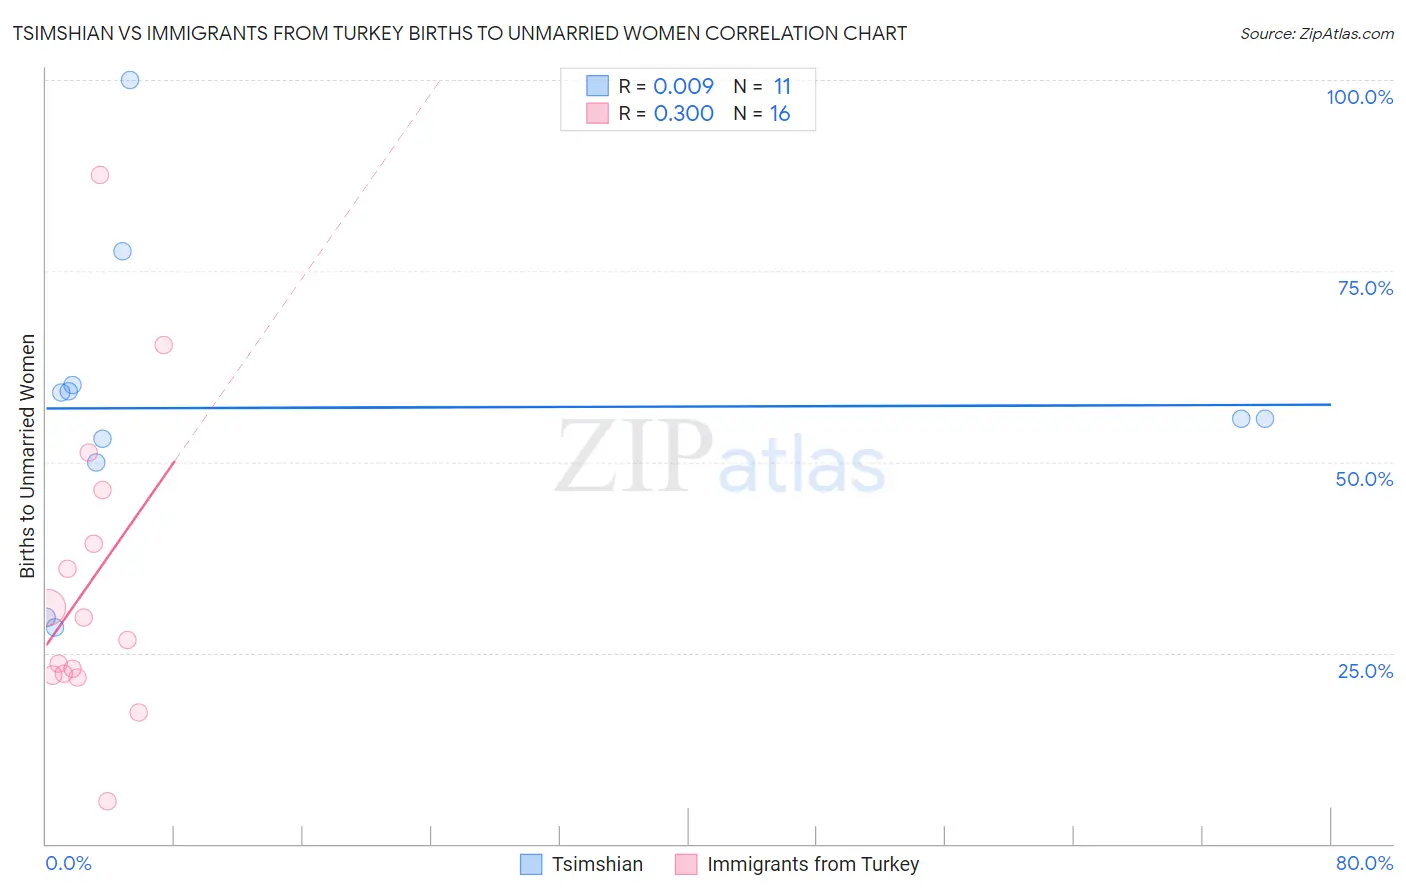Click the chart title text
1406x892 pixels.
point(460,33)
